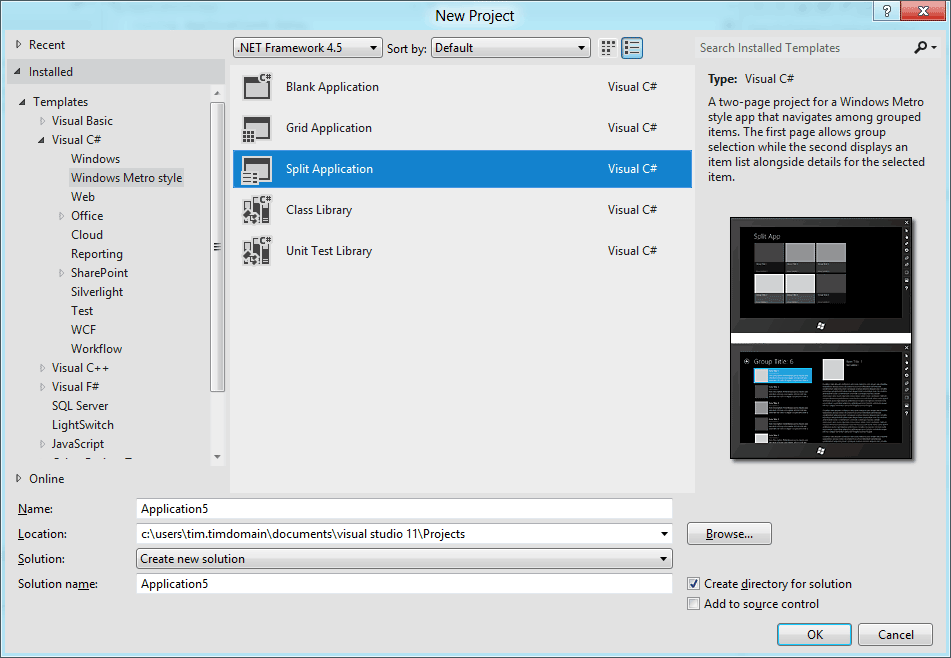Viewport: 951px width, 658px height.
Task: Click the Grid Application template icon
Action: pyautogui.click(x=257, y=128)
